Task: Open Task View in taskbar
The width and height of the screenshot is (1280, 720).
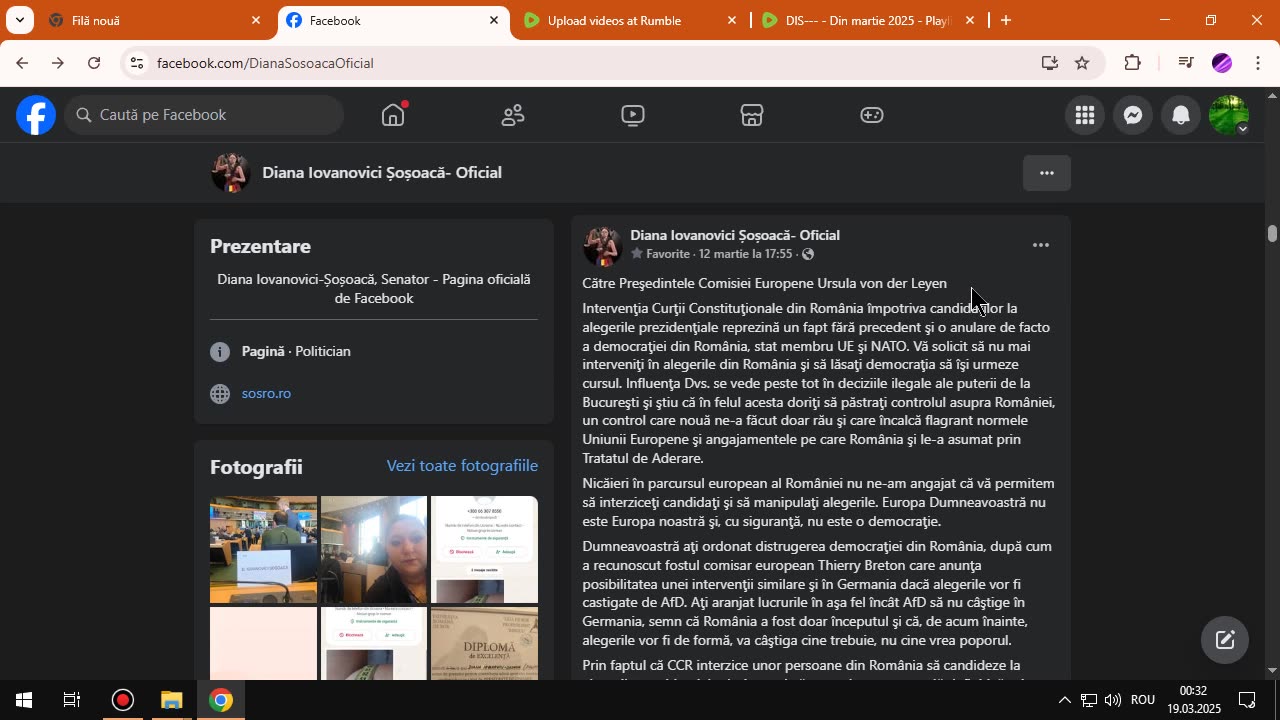Action: [x=72, y=700]
